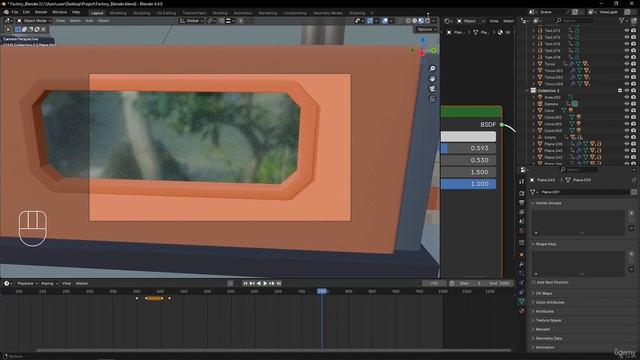Toggle the Add Rest Position checkbox
The height and width of the screenshot is (360, 640).
point(534,282)
